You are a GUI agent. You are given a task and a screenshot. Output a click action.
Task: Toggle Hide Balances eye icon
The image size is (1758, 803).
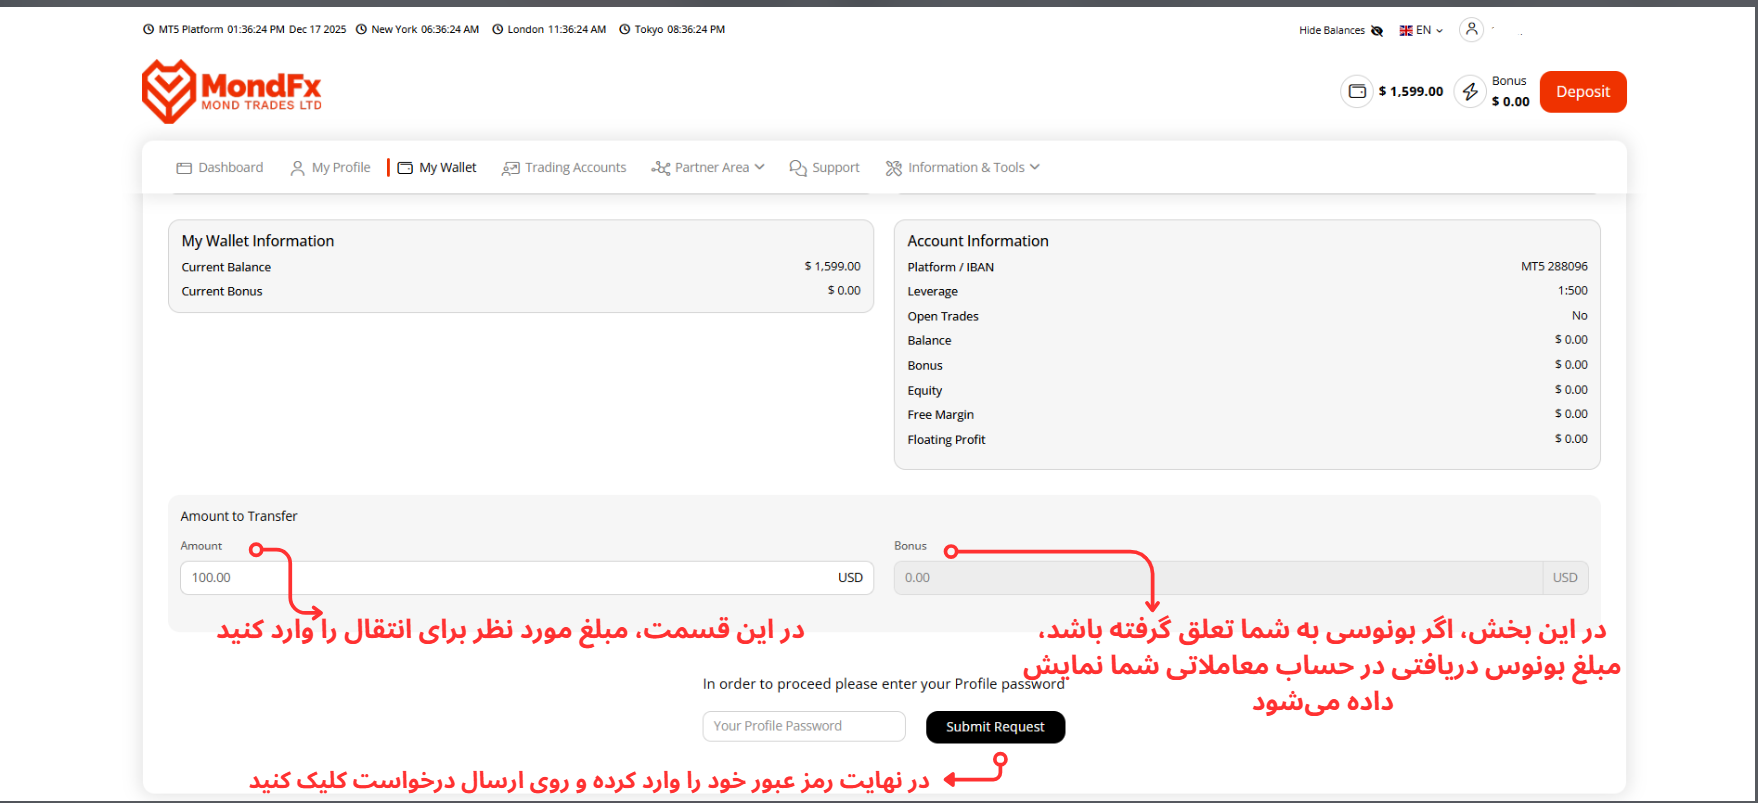[1377, 31]
